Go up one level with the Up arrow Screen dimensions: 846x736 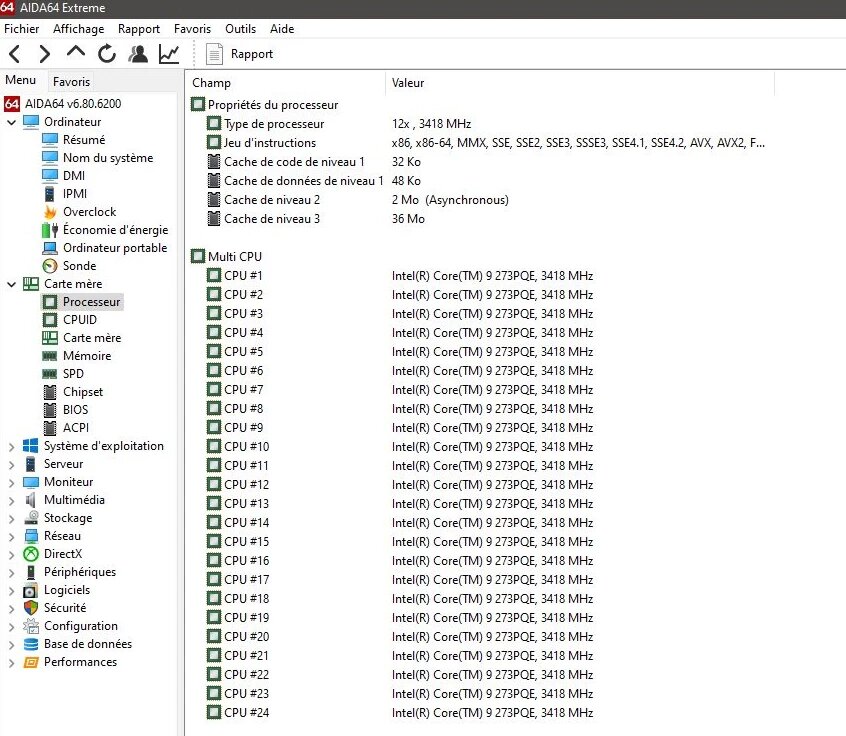76,52
